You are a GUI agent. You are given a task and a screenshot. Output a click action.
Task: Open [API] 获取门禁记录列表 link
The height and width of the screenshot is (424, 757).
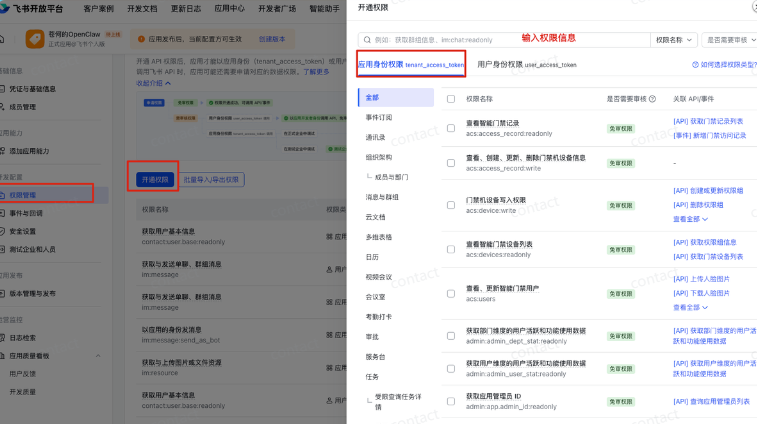[708, 121]
